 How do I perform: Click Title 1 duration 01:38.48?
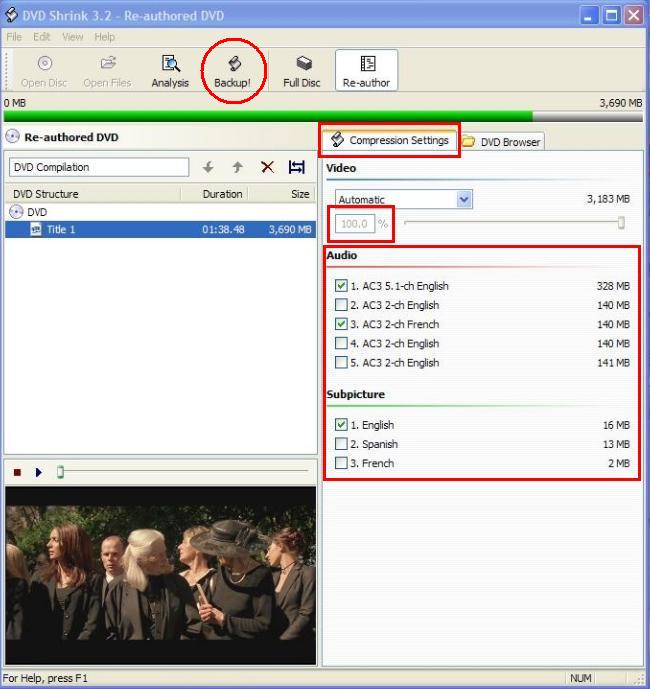coord(223,229)
